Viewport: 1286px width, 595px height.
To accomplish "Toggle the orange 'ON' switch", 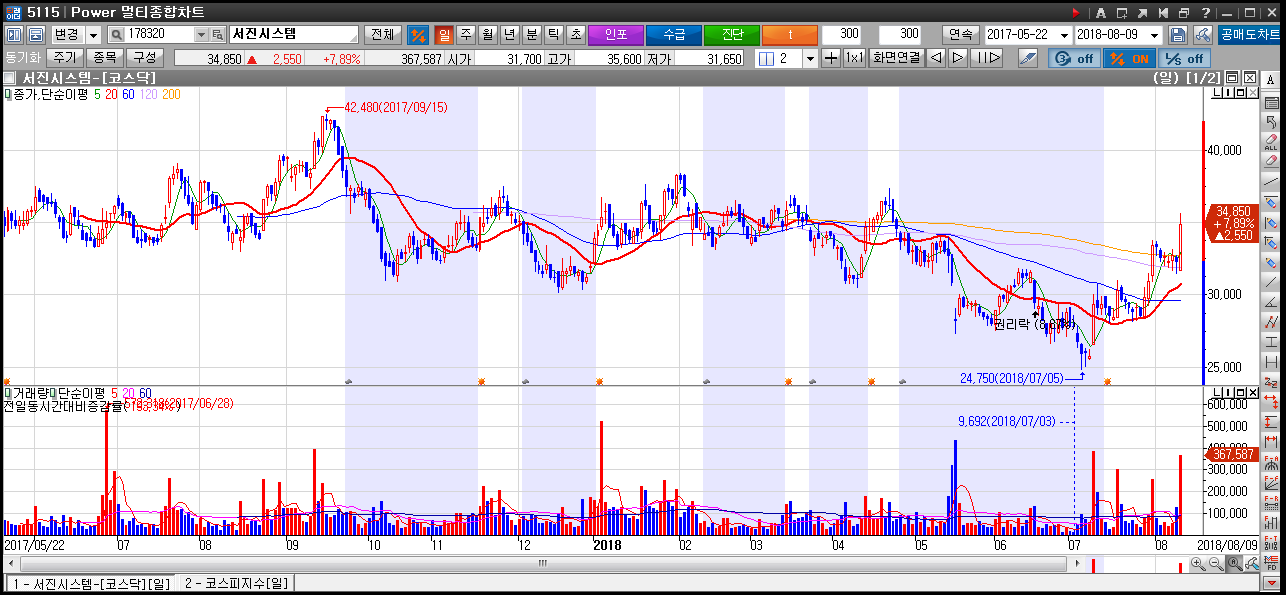I will click(1128, 58).
